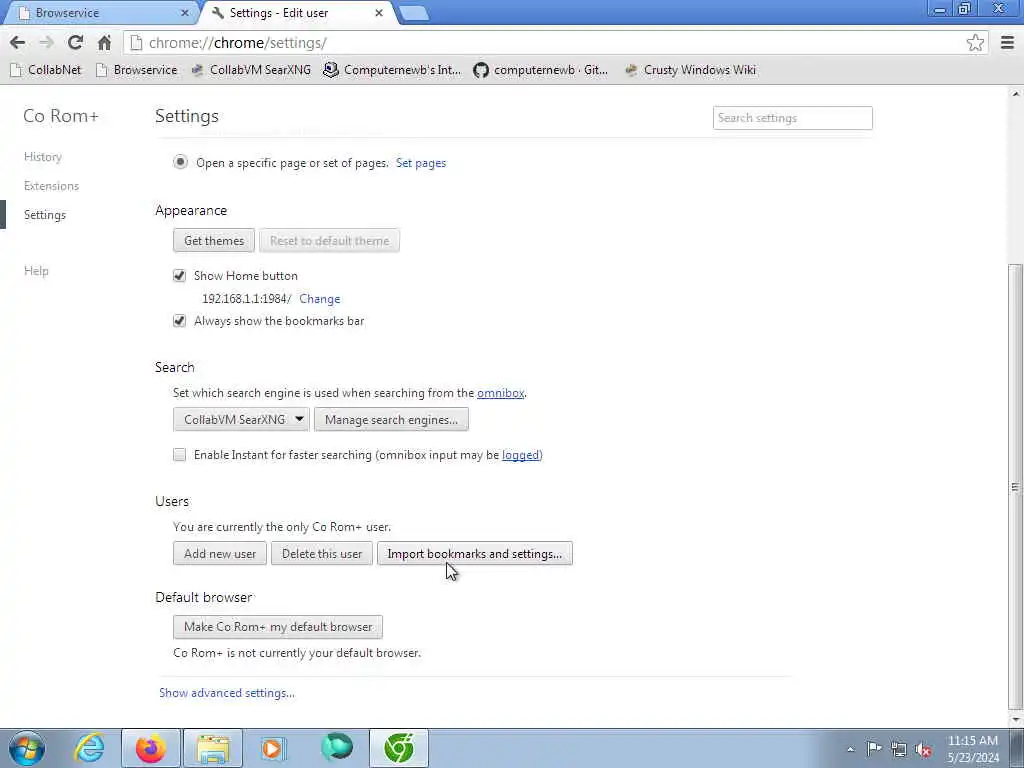
Task: Click Make Co Rom+ my default browser
Action: [x=278, y=626]
